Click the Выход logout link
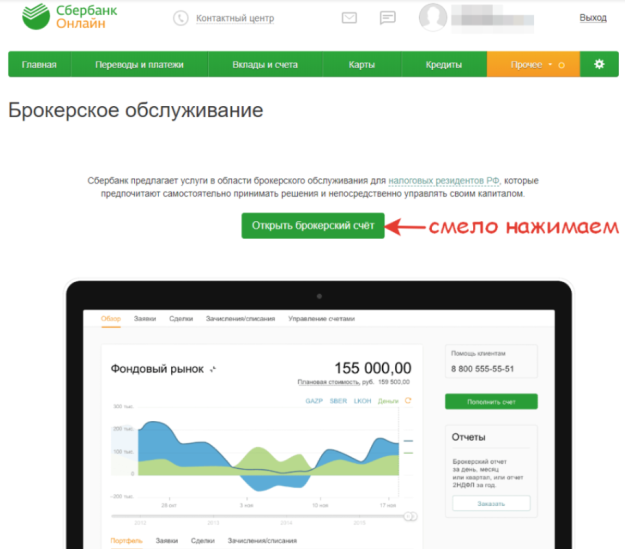The image size is (625, 549). 593,18
